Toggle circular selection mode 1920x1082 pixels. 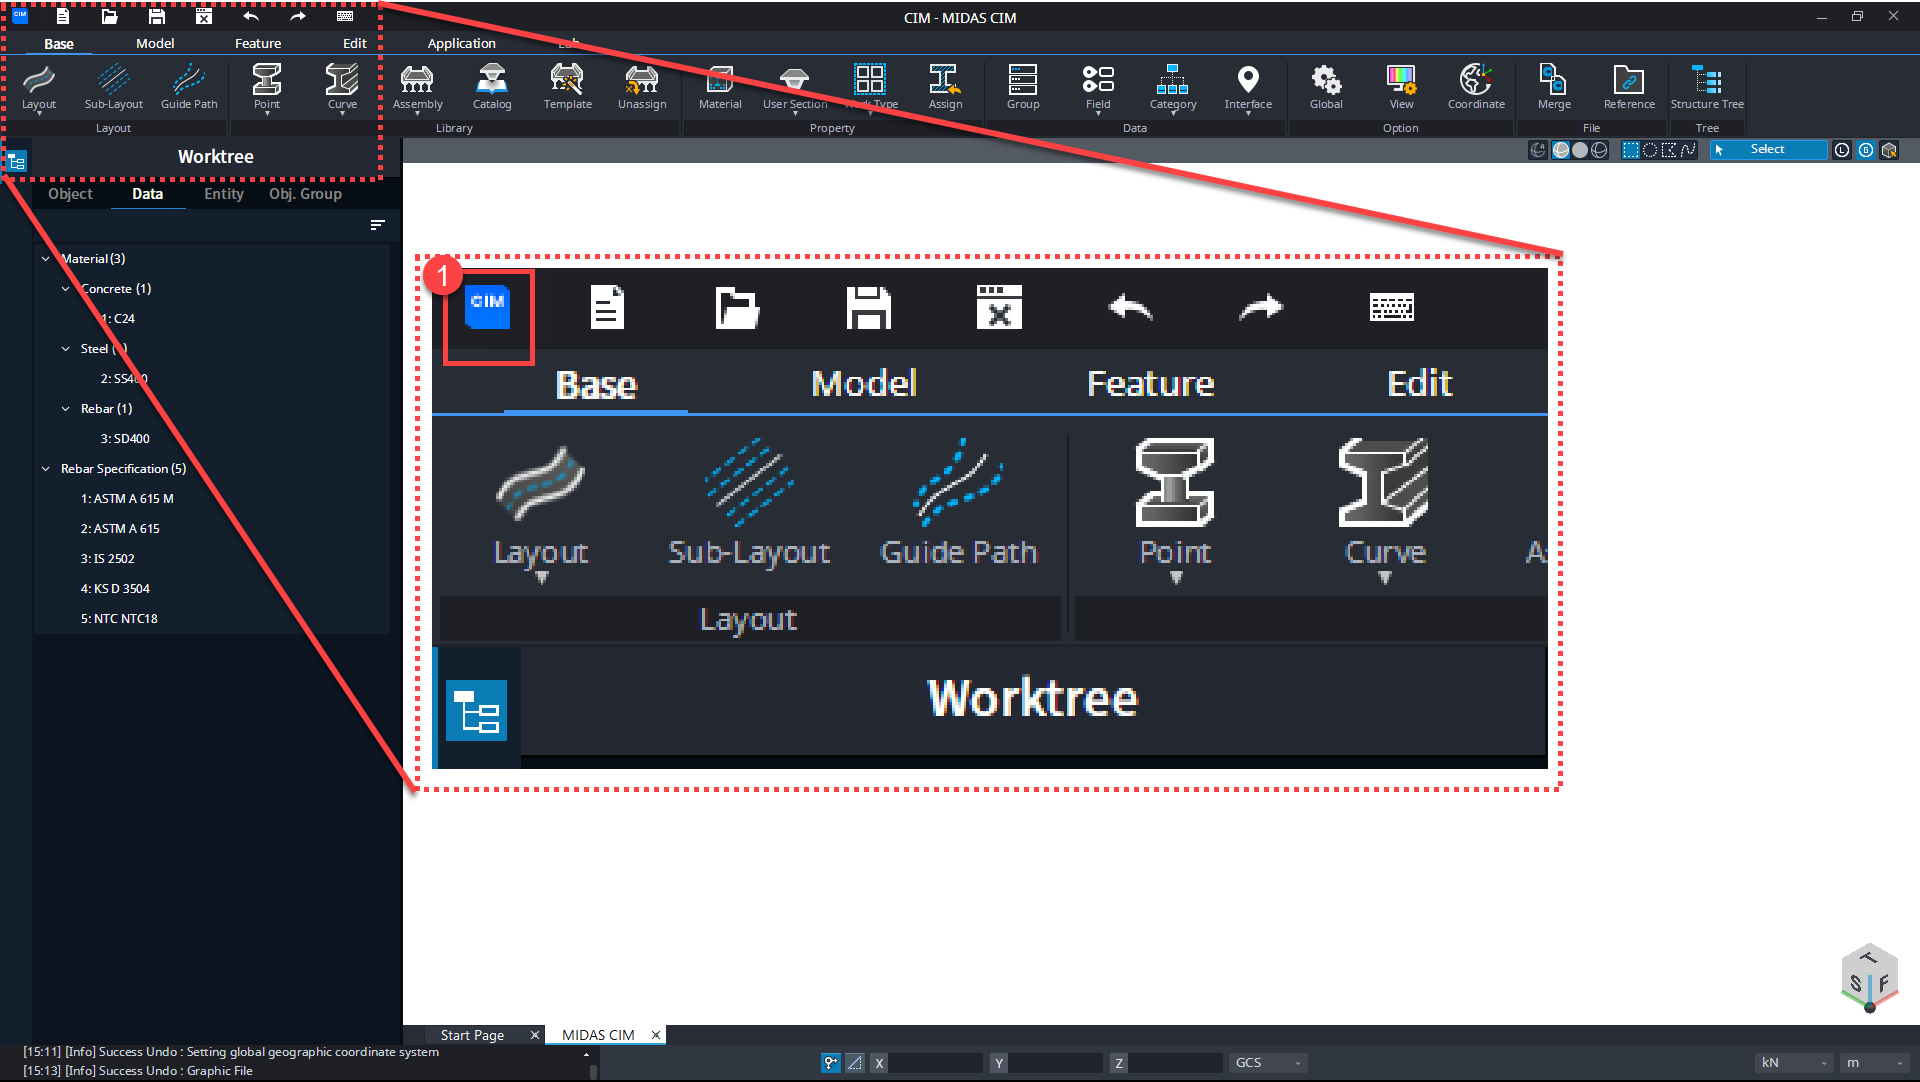(x=1650, y=150)
